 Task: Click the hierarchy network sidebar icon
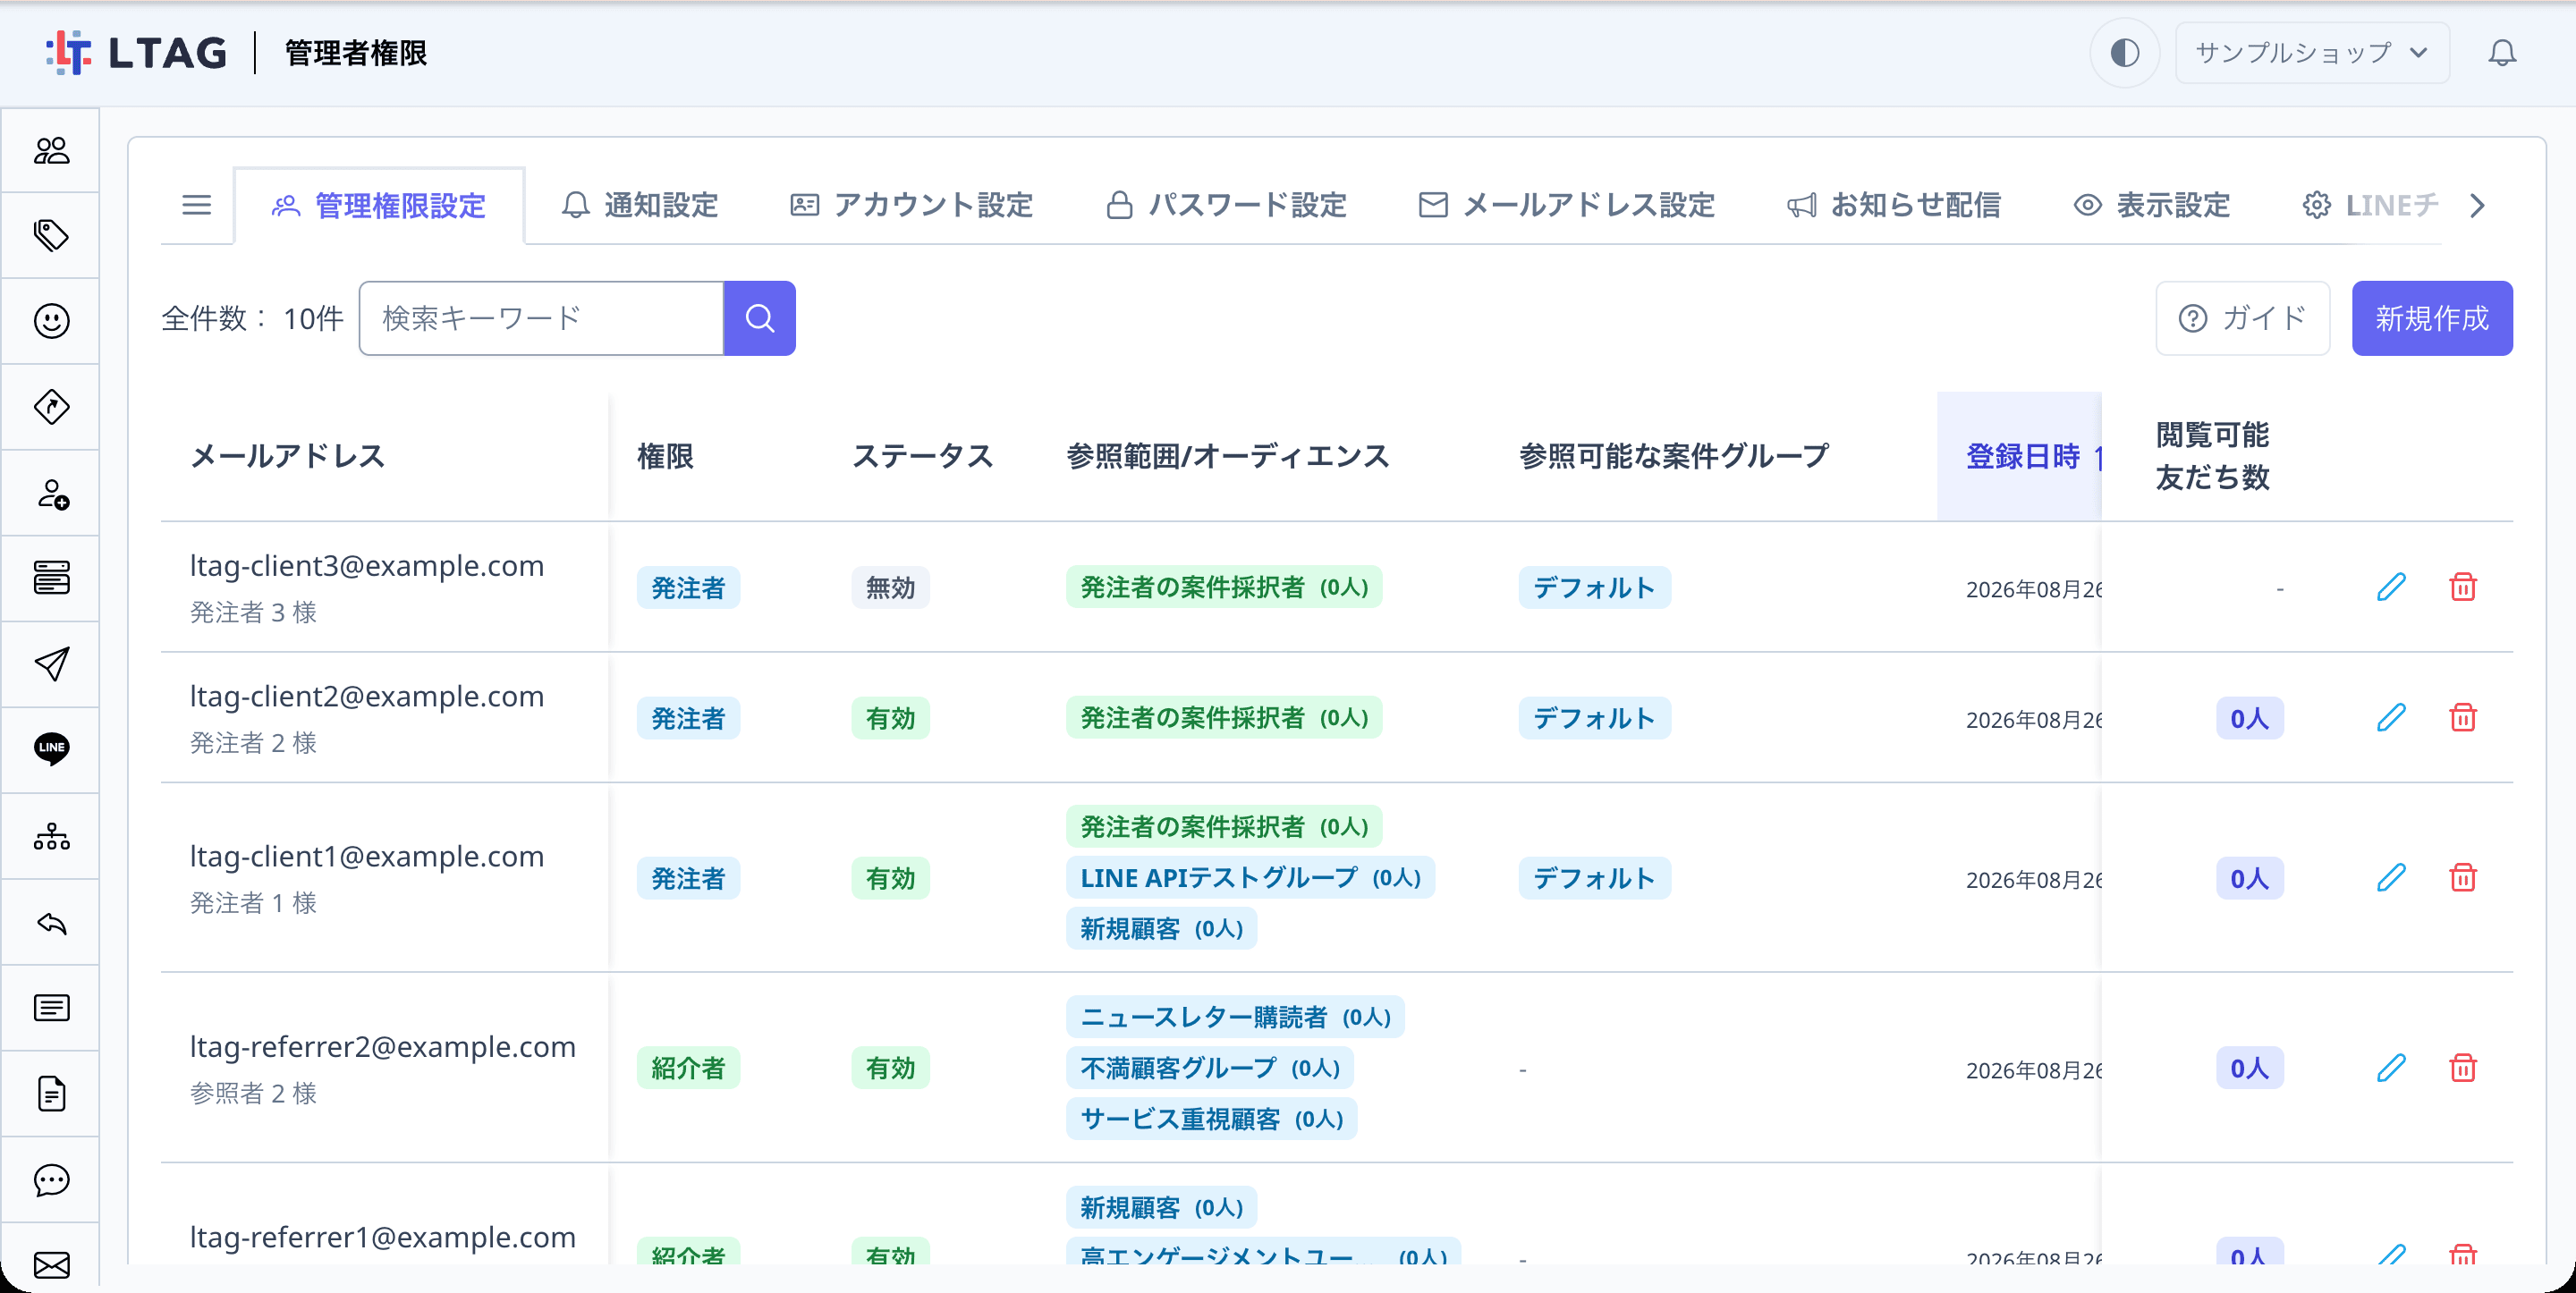[51, 836]
